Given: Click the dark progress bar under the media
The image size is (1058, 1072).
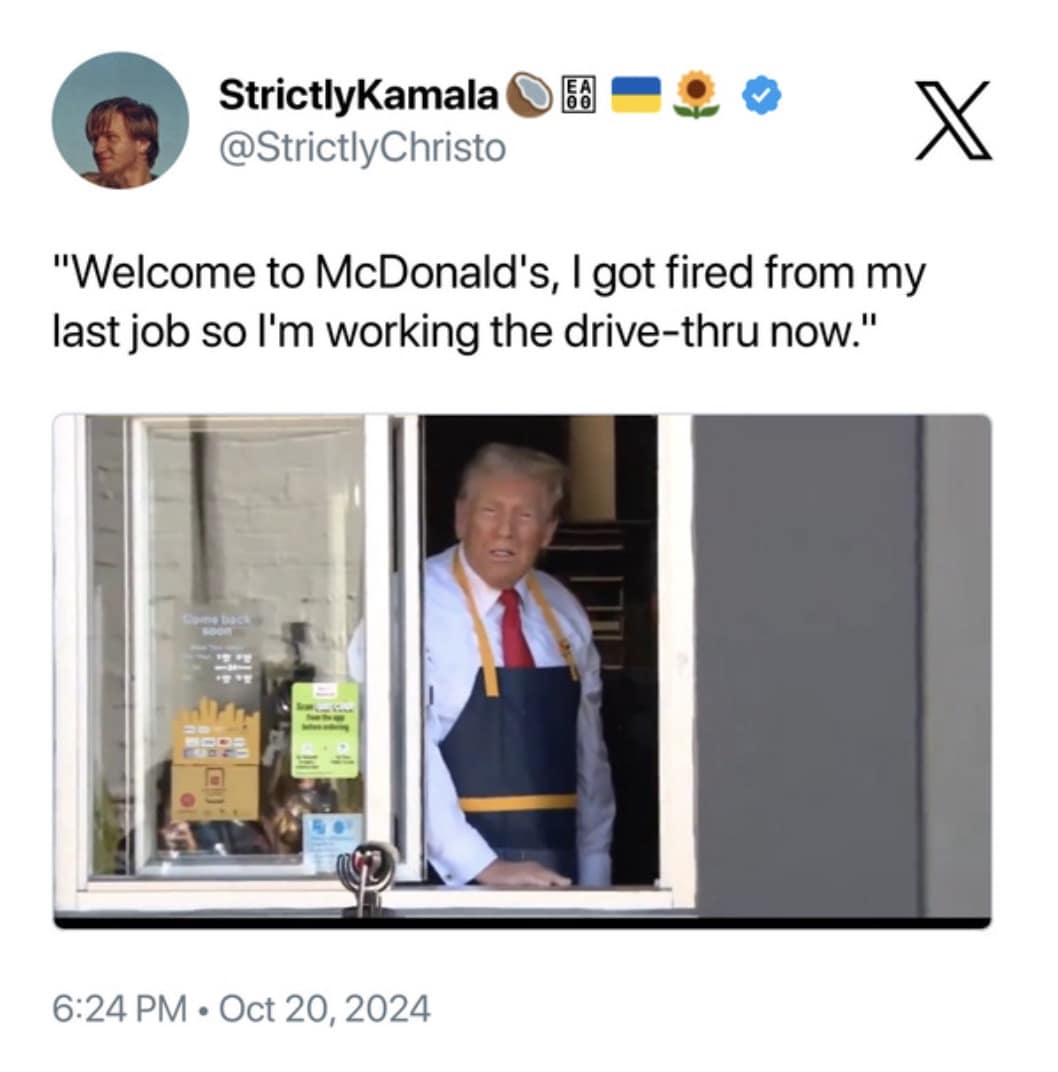Looking at the screenshot, I should coord(522,922).
